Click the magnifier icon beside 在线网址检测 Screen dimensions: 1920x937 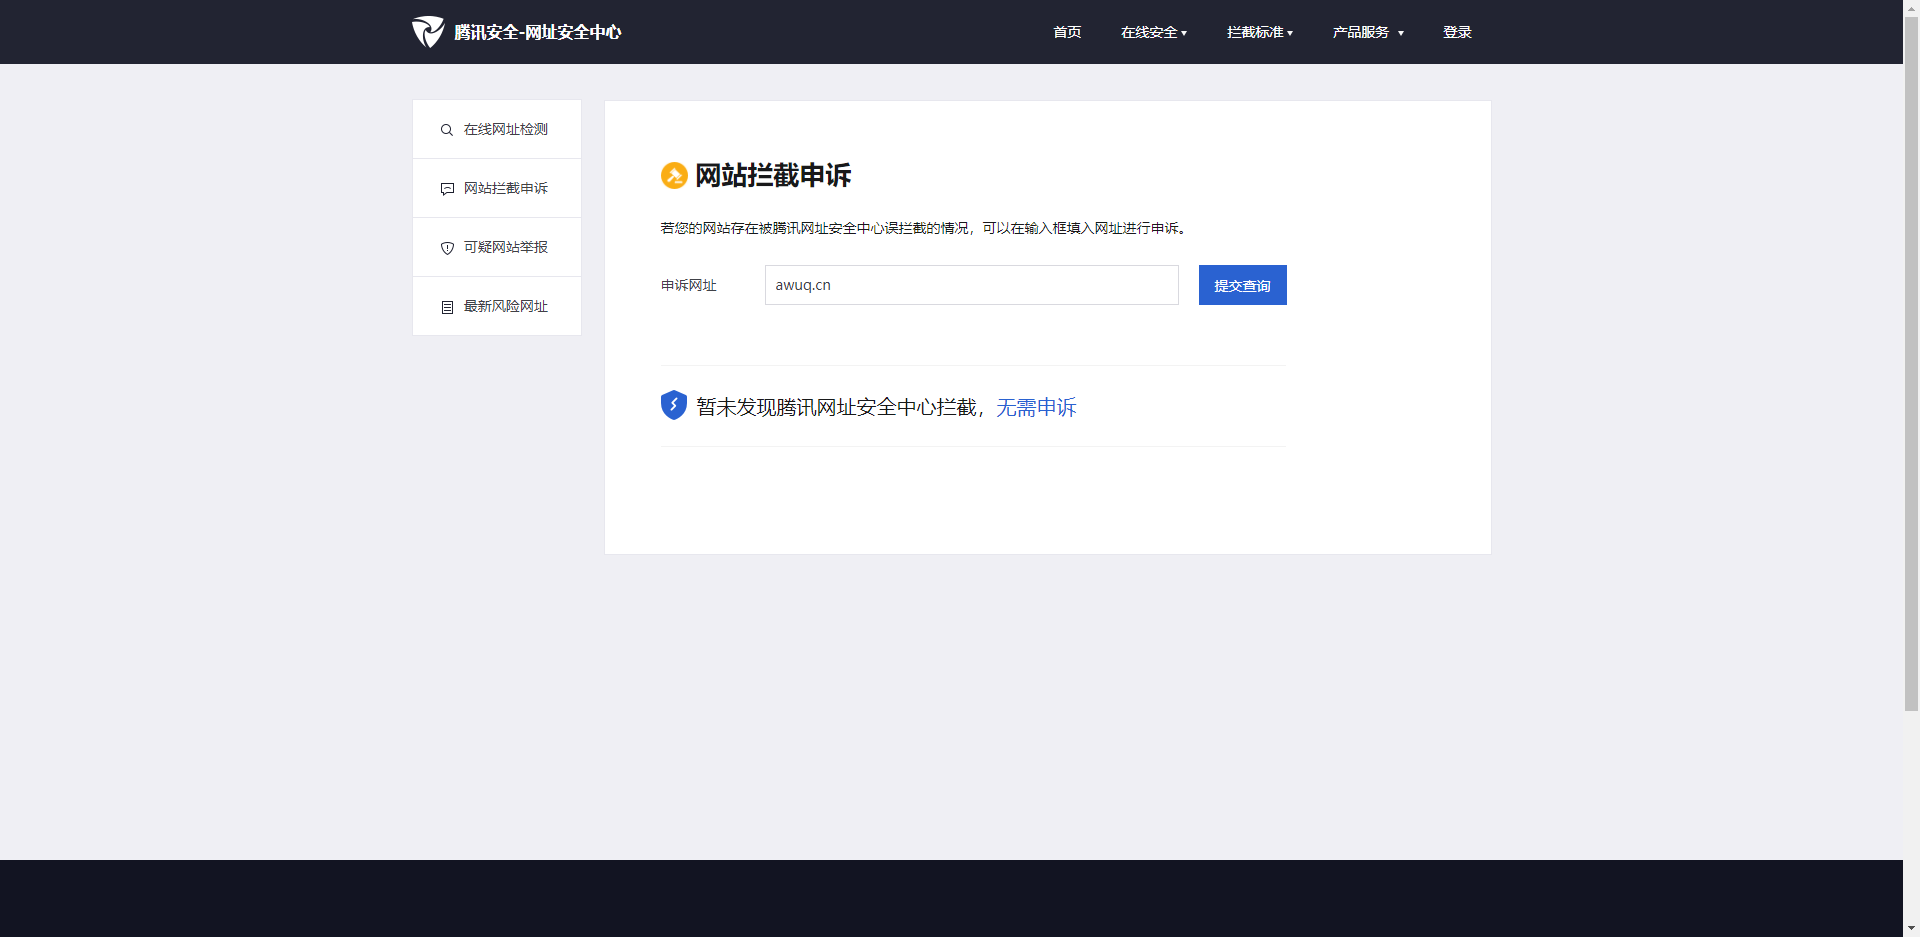[447, 130]
